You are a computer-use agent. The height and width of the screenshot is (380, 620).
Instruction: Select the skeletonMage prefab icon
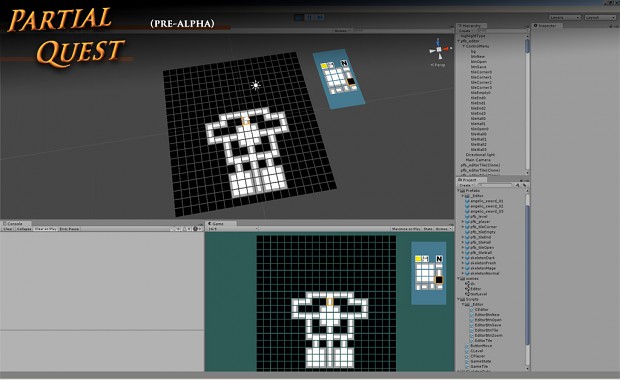pyautogui.click(x=467, y=268)
